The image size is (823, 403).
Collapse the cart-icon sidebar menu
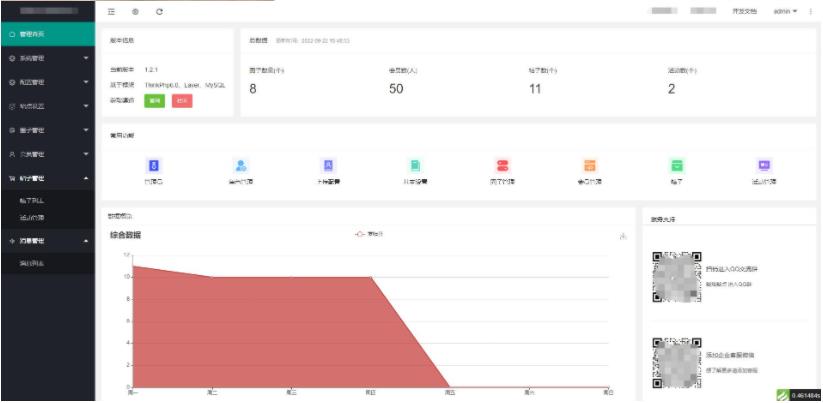pos(47,178)
